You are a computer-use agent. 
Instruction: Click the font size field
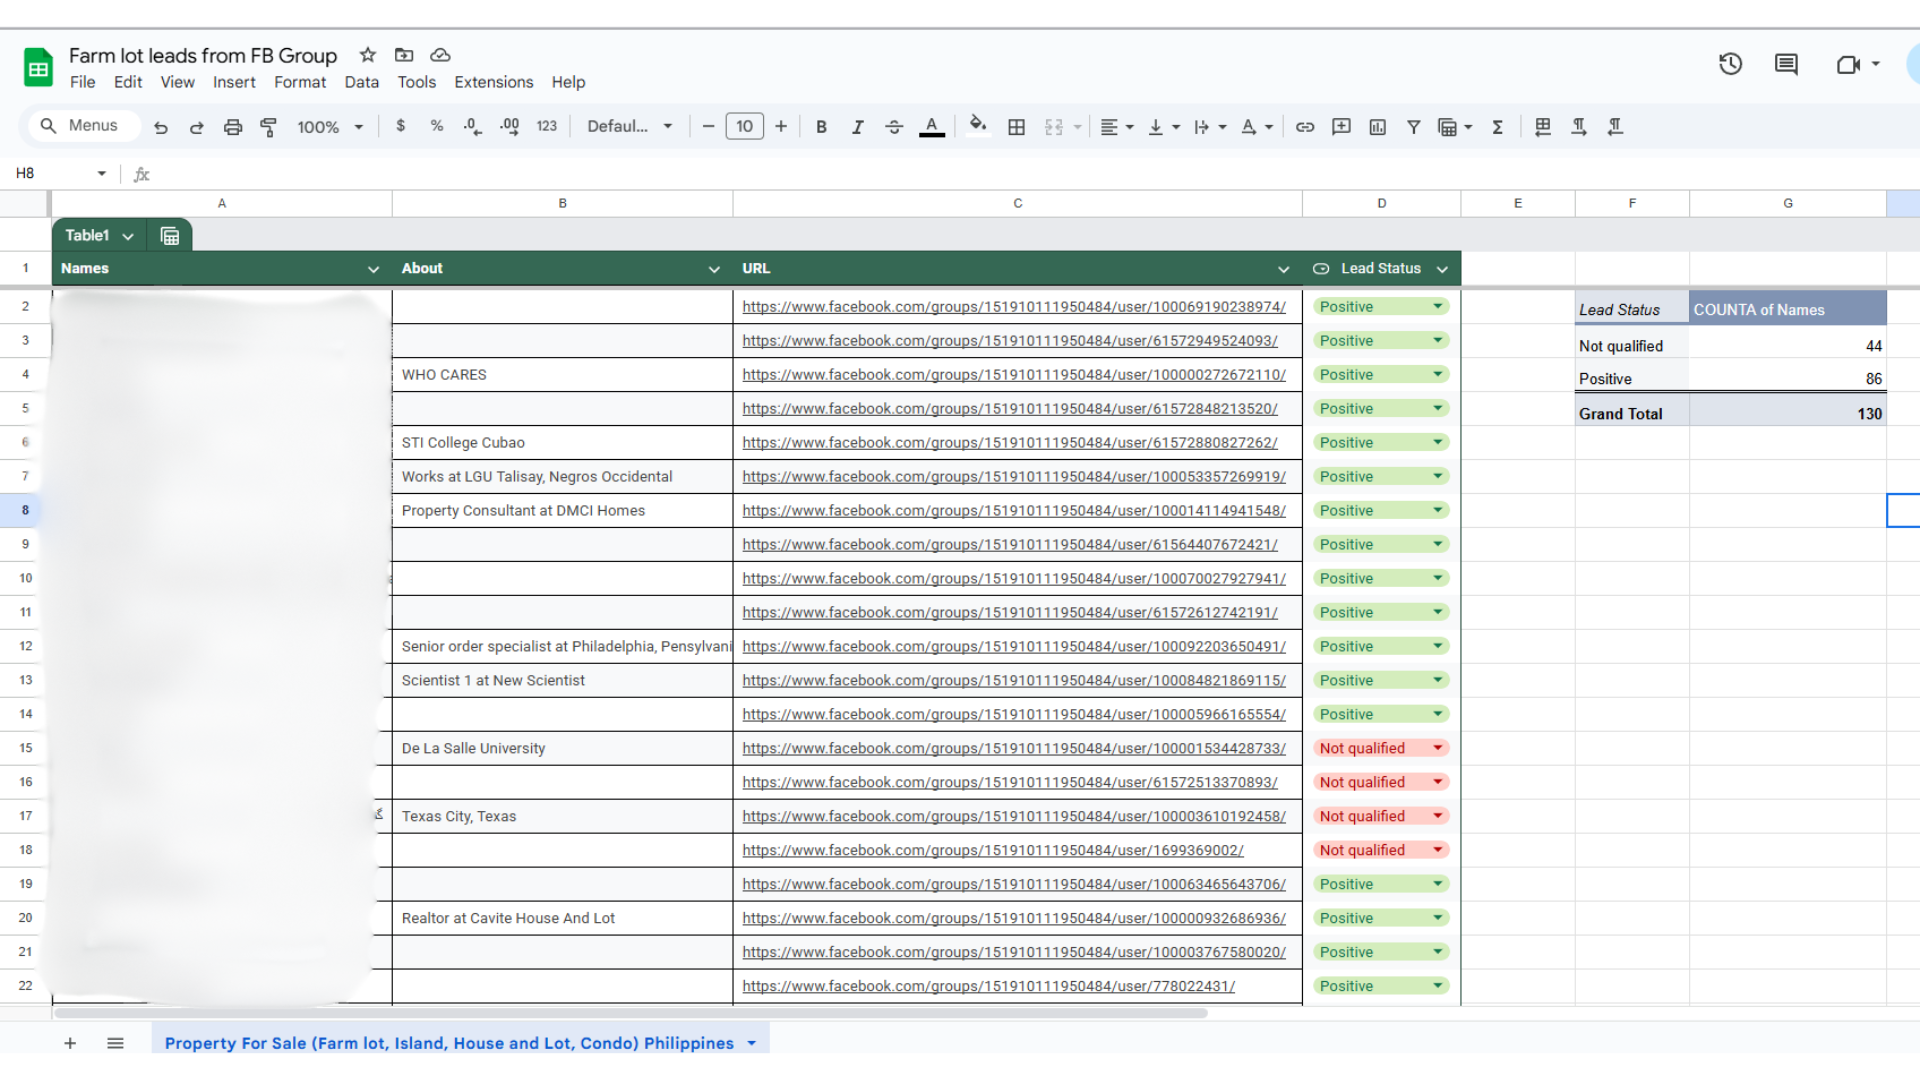[745, 126]
